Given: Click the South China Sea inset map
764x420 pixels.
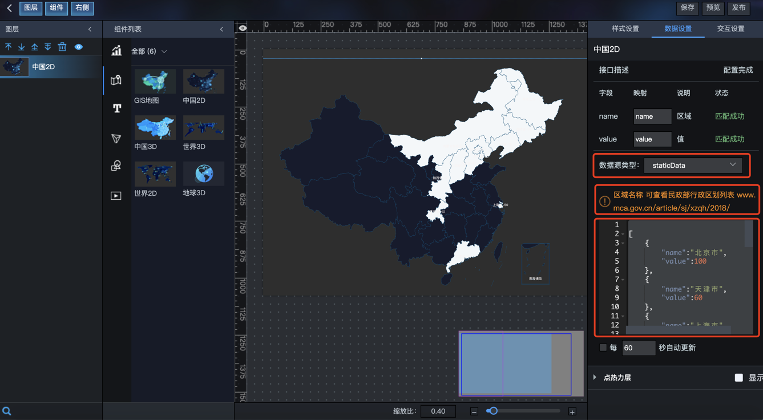Looking at the screenshot, I should pos(535,264).
